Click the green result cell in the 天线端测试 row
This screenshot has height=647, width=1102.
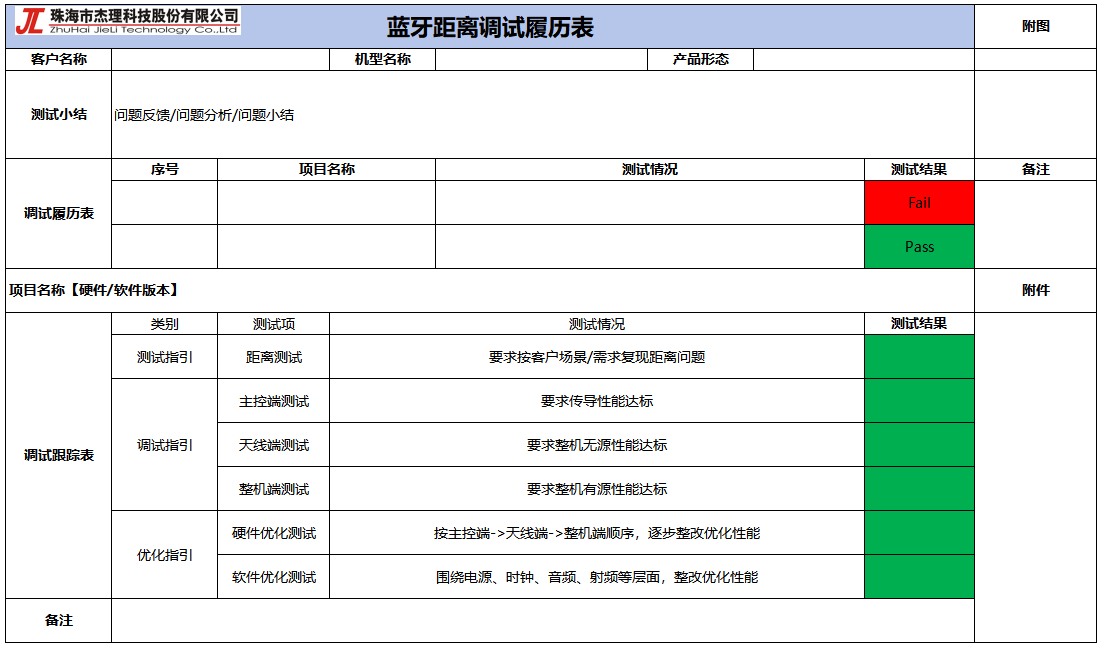[919, 445]
